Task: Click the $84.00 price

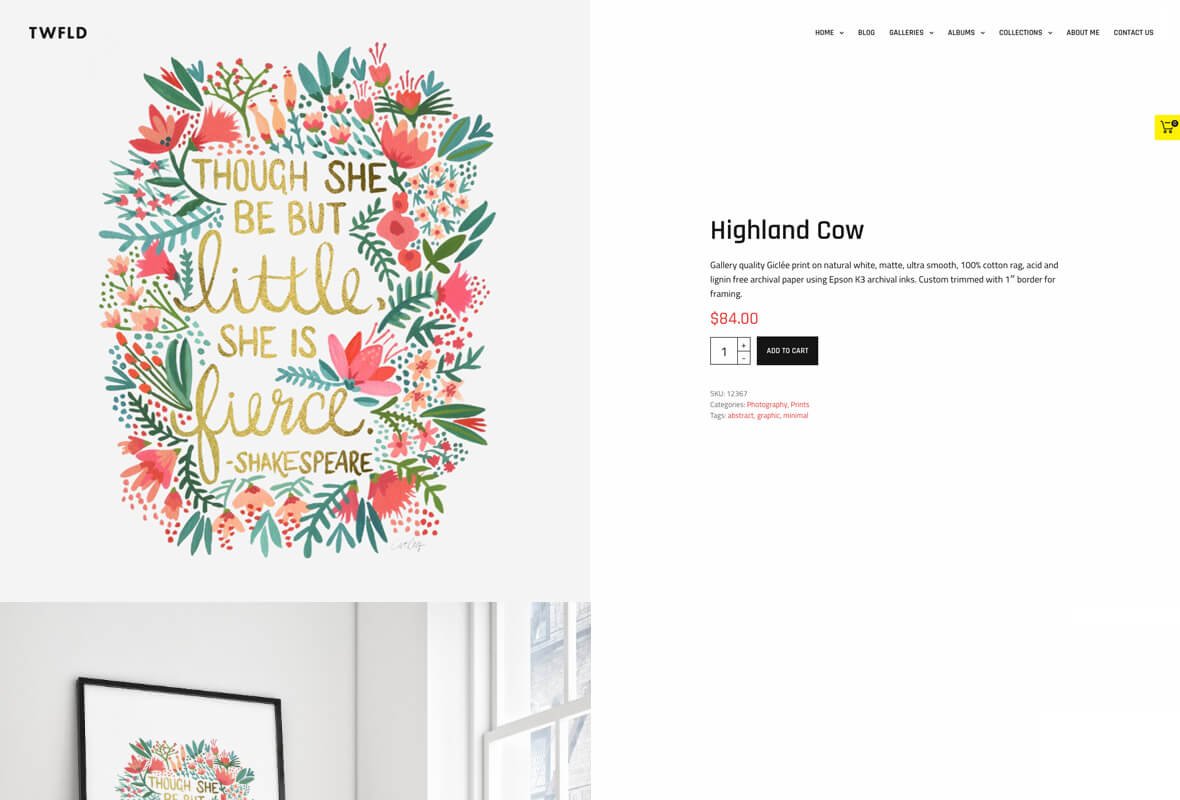Action: [734, 318]
